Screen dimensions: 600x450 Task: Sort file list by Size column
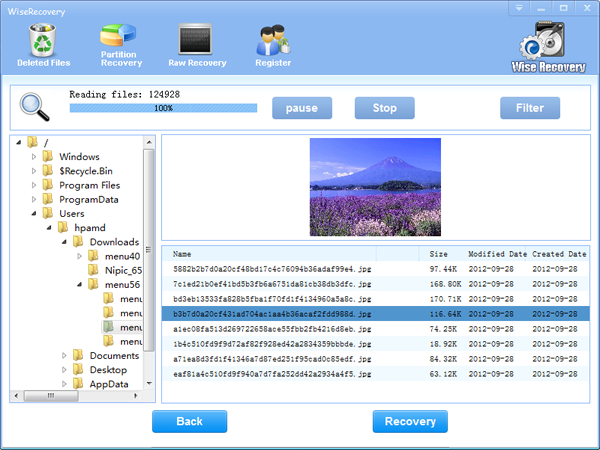coord(439,254)
